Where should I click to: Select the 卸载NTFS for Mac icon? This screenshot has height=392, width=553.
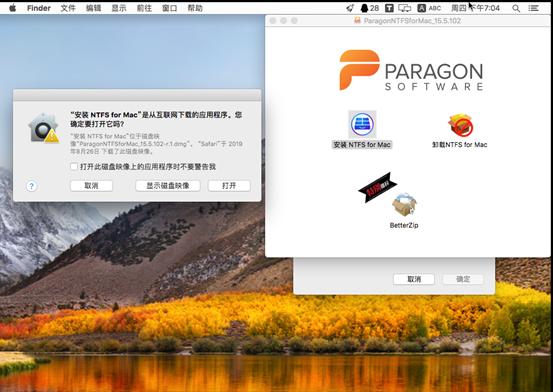pos(460,125)
